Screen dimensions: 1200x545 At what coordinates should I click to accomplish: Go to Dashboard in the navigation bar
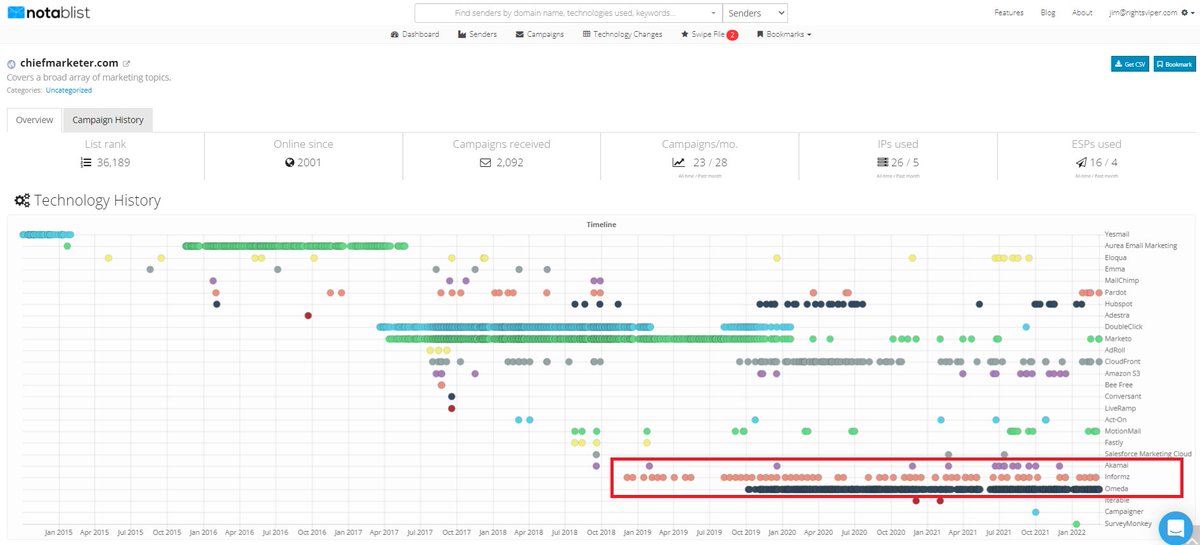[x=414, y=34]
